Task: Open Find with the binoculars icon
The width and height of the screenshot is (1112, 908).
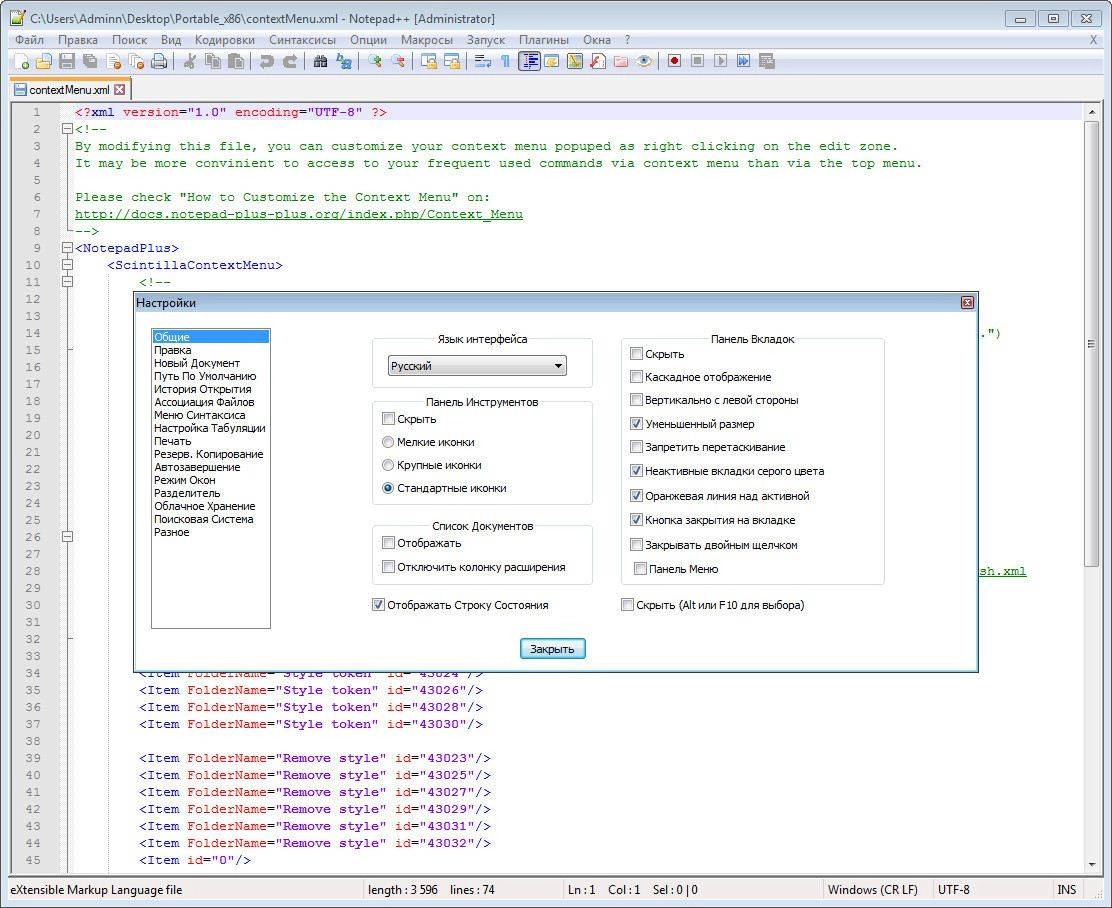Action: pos(321,62)
